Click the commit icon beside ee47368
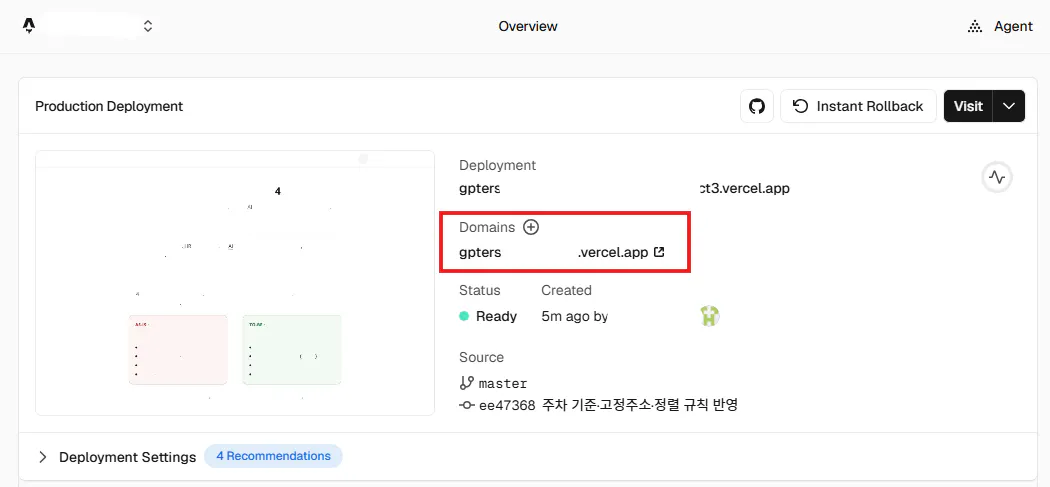1050x487 pixels. (467, 405)
